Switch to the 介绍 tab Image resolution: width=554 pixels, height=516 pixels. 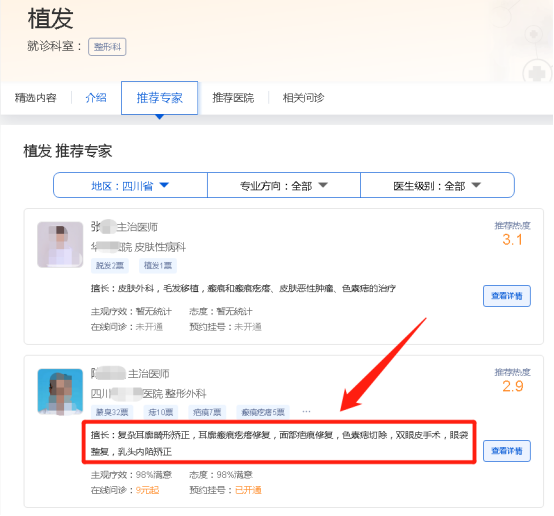(x=96, y=98)
